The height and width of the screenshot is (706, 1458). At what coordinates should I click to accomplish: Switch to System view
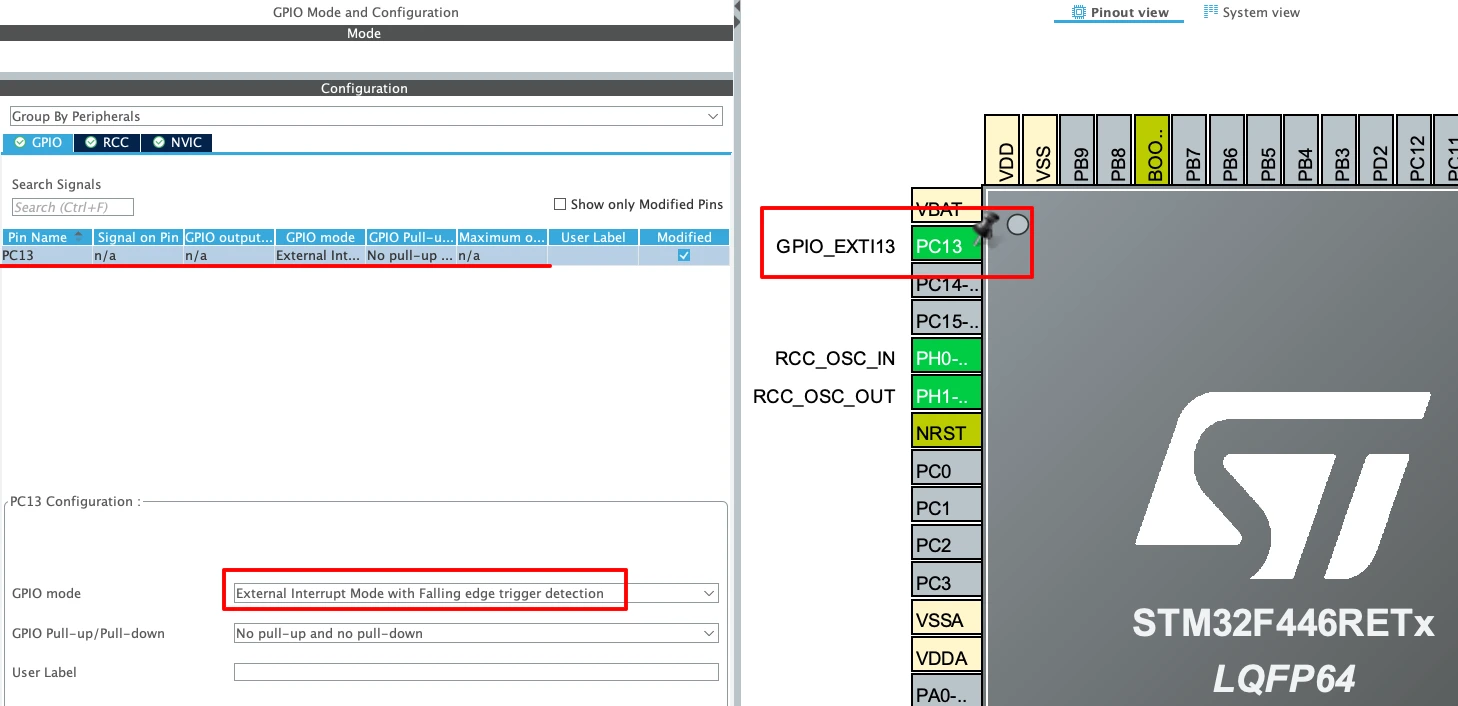(x=1252, y=12)
